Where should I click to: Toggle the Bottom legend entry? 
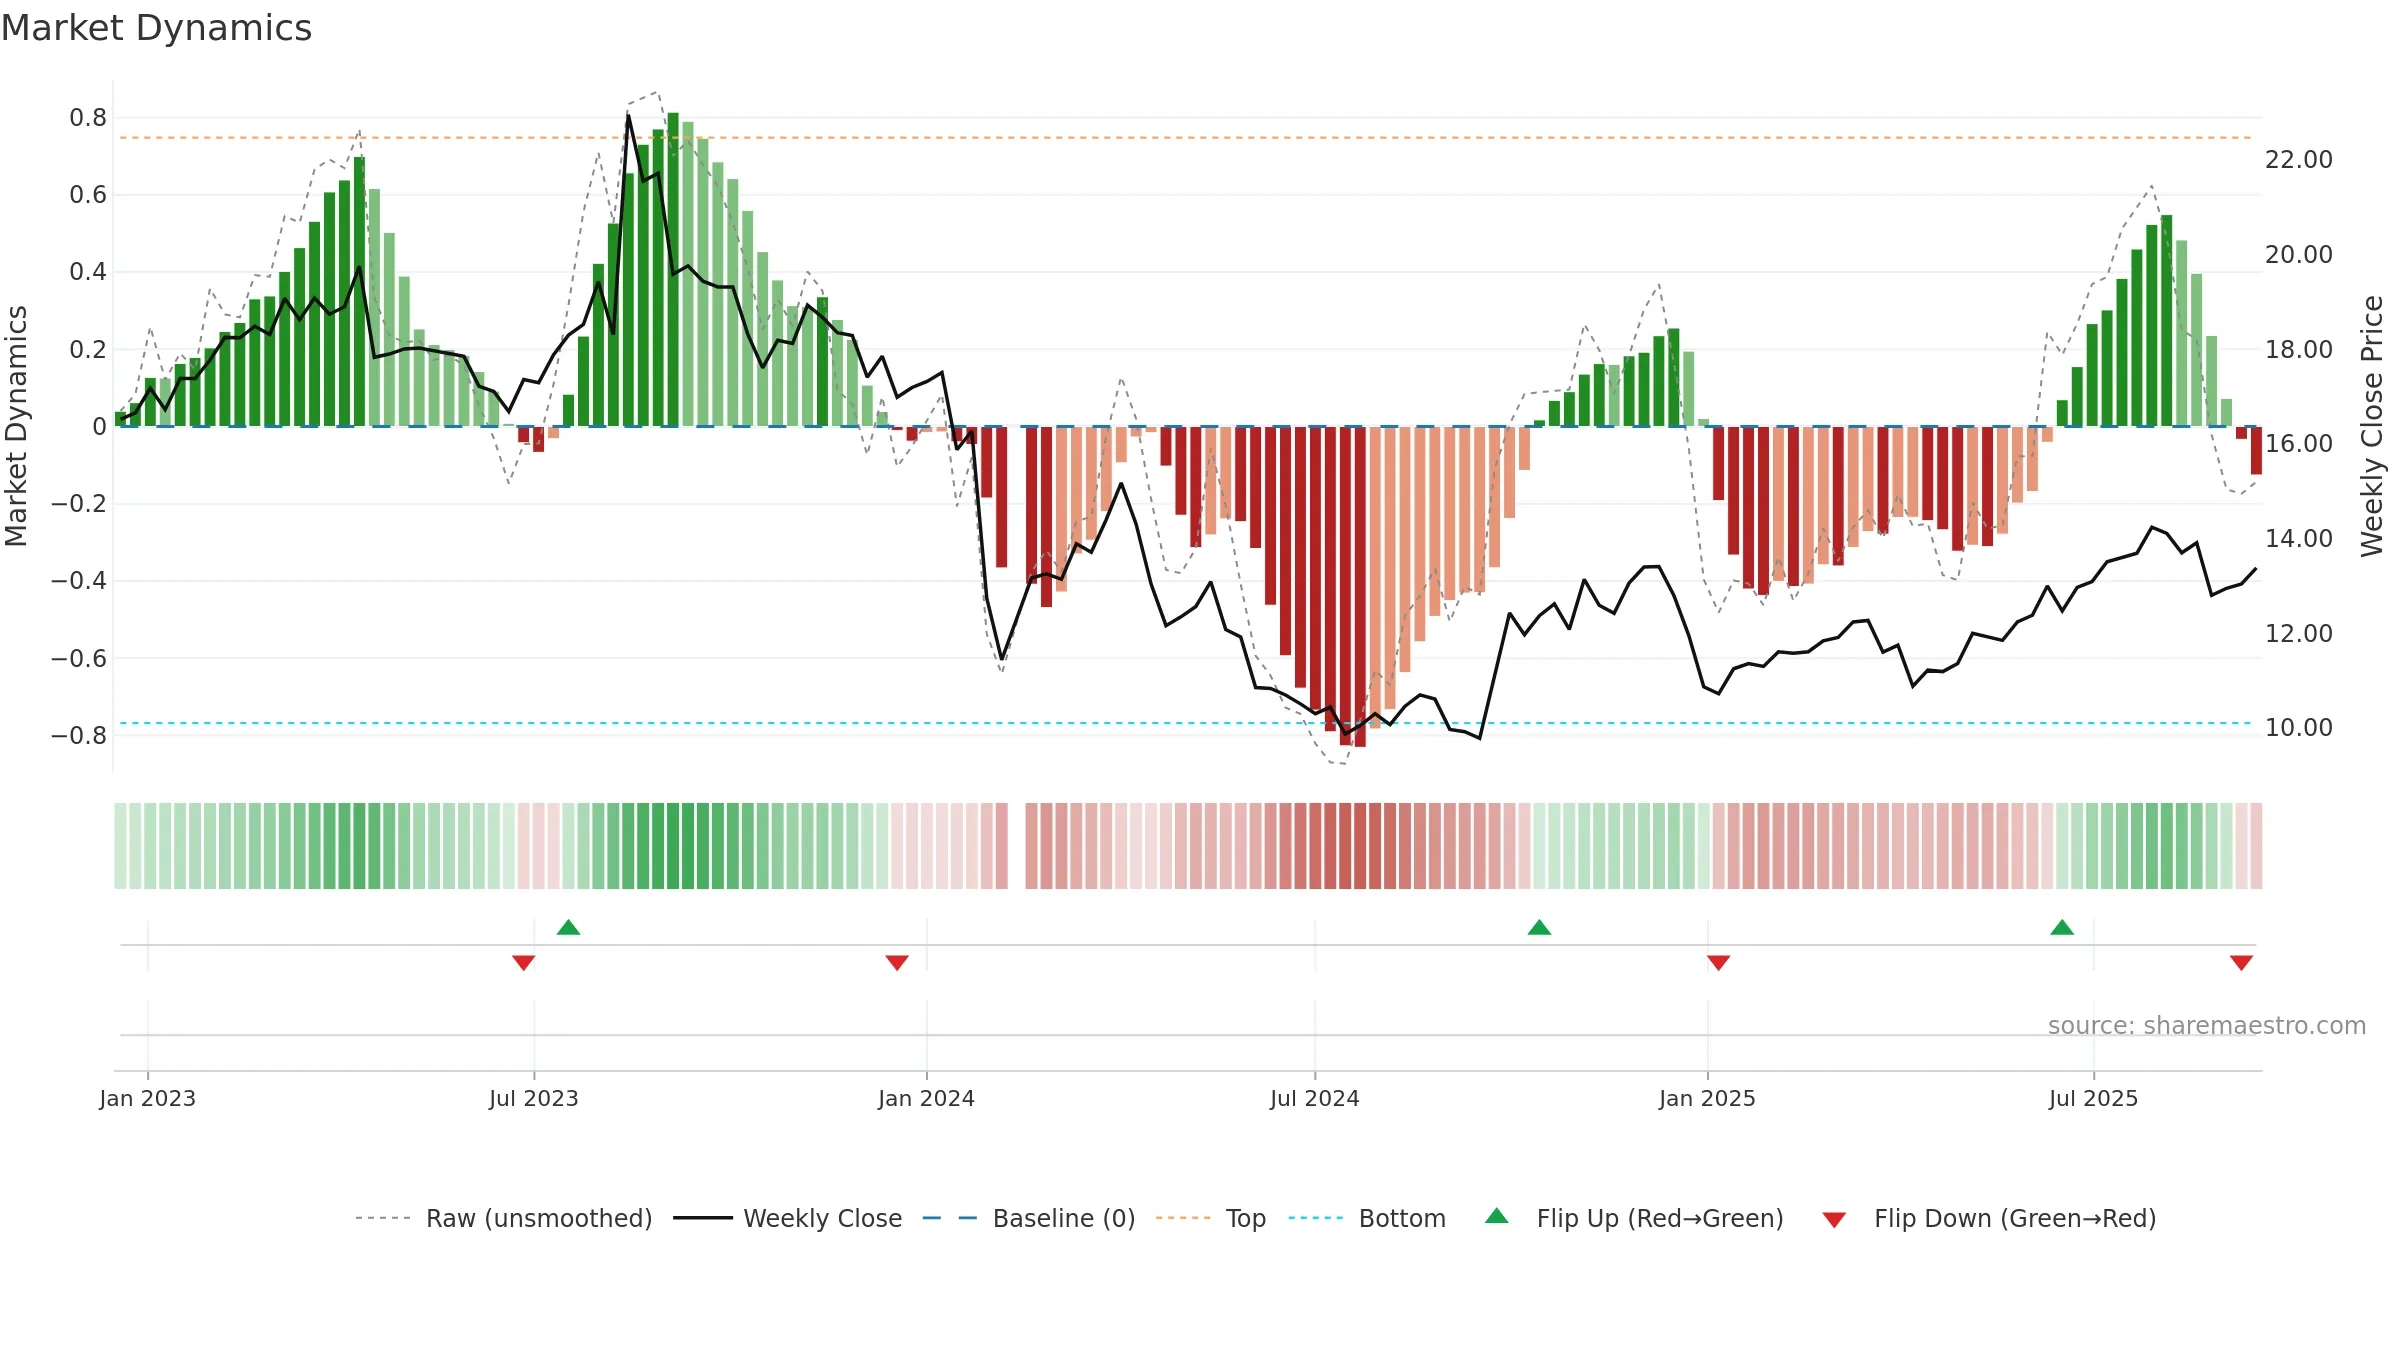click(x=1367, y=1218)
